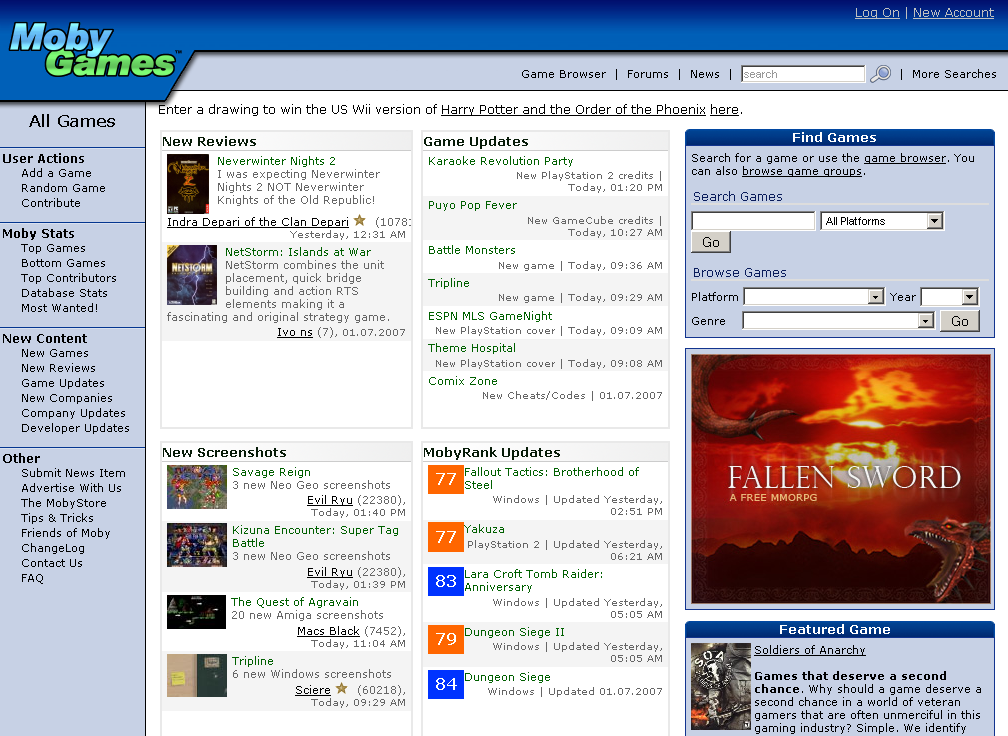
Task: Click the browse game groups link
Action: pyautogui.click(x=802, y=171)
